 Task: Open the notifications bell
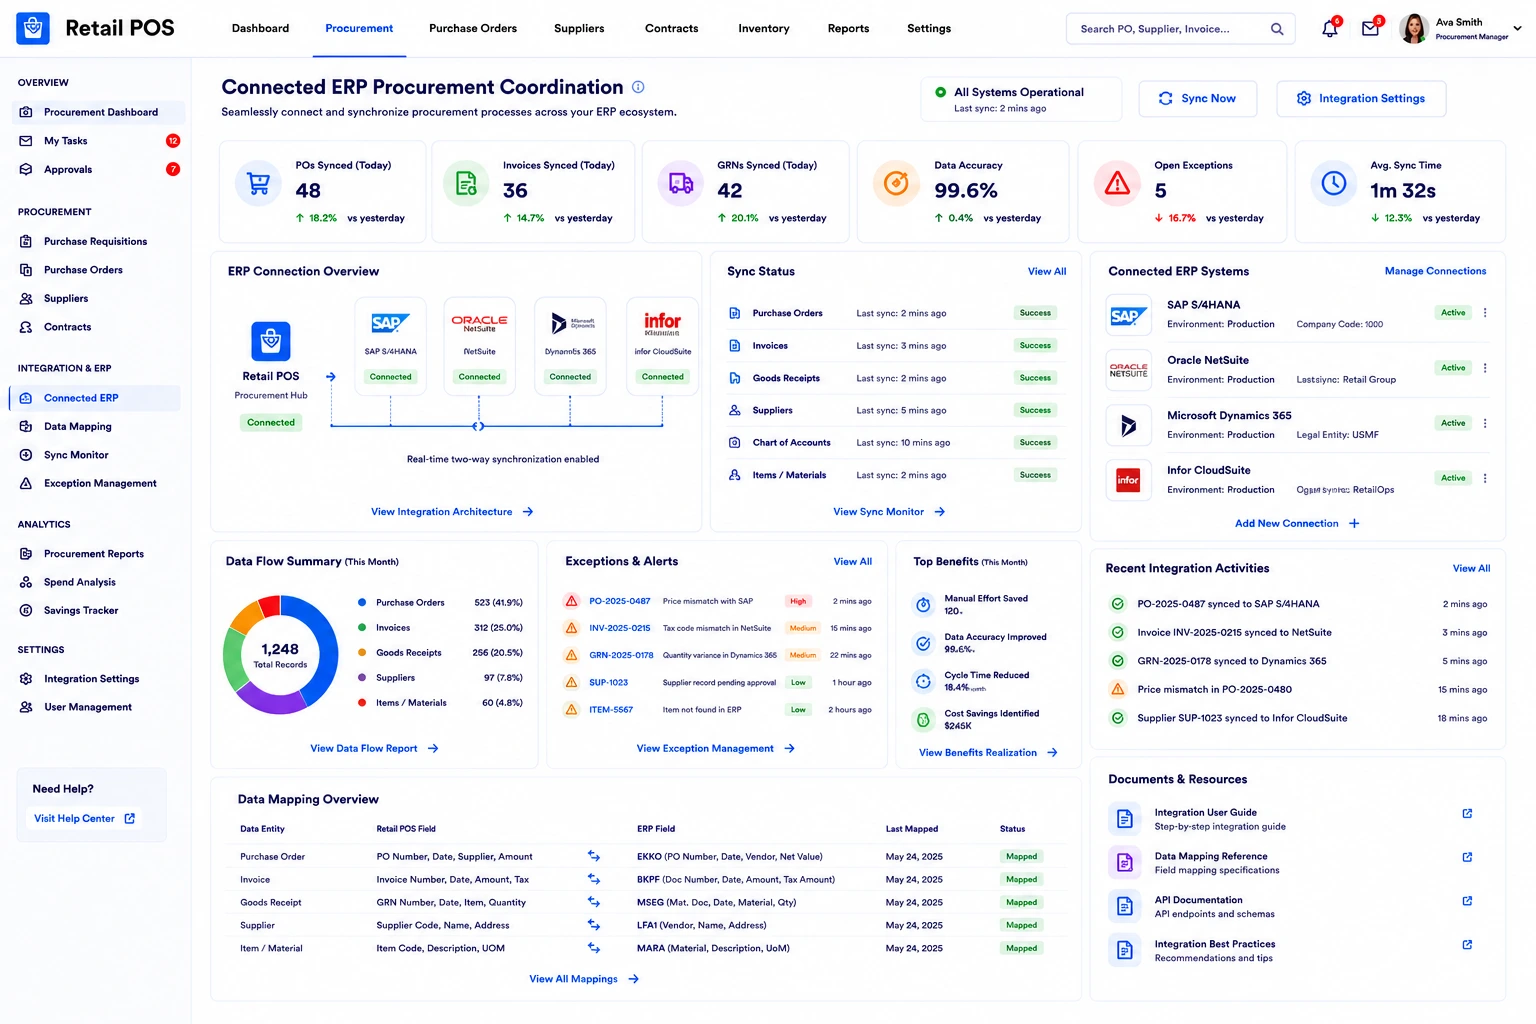[x=1329, y=29]
